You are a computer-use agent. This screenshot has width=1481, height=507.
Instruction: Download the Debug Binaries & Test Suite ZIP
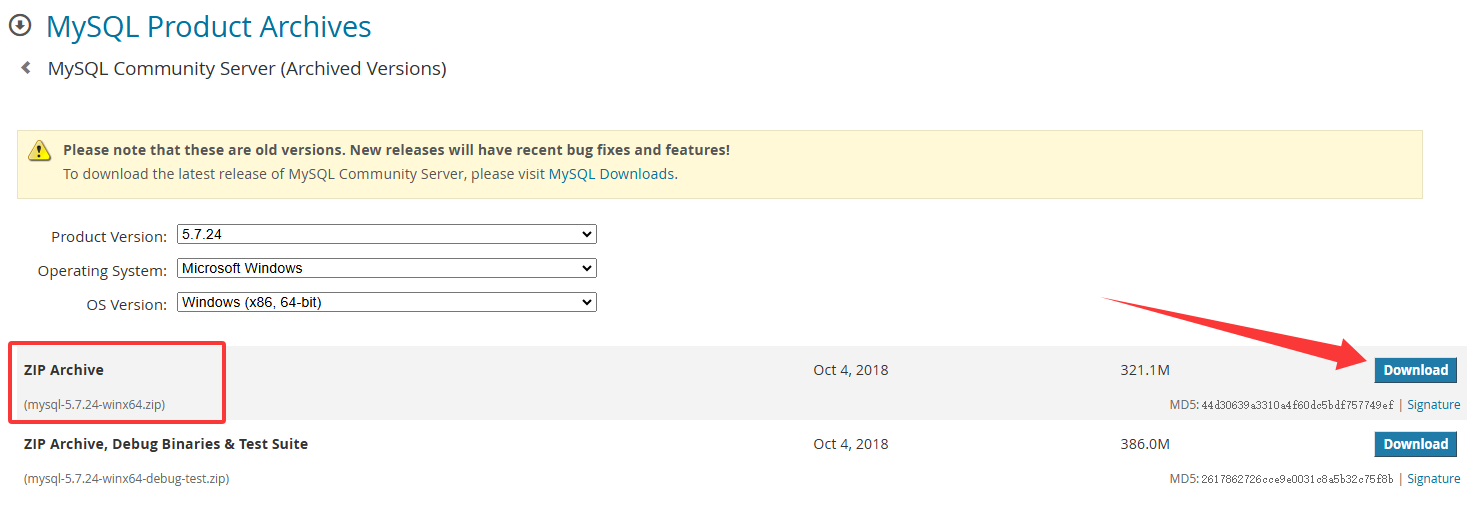tap(1415, 444)
